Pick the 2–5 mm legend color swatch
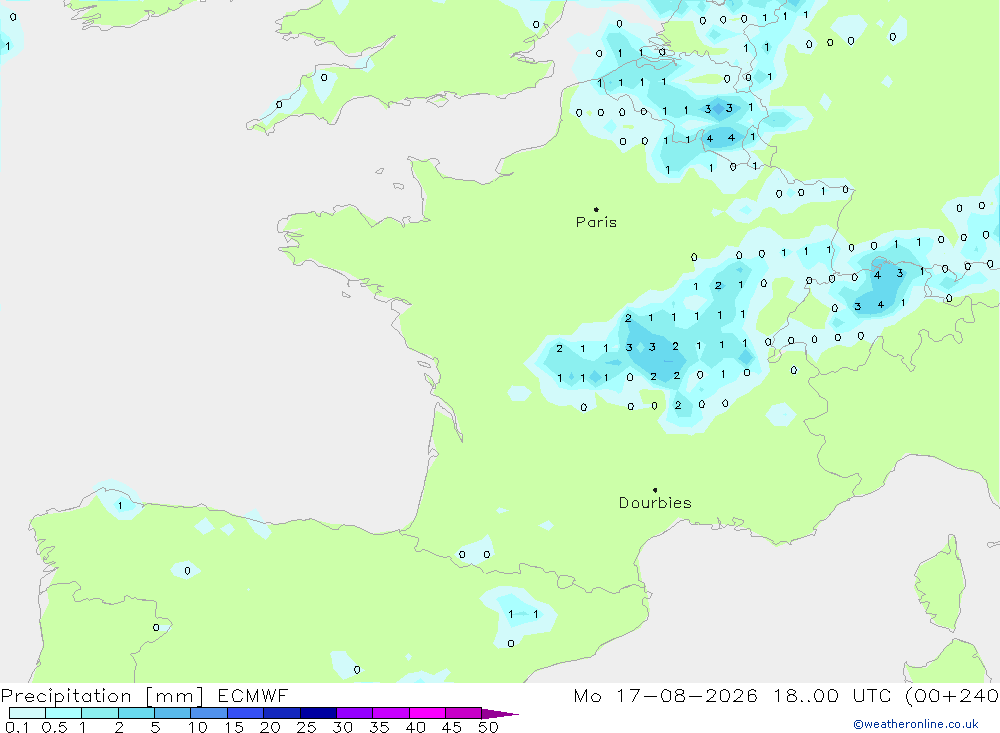1000x733 pixels. tap(136, 713)
